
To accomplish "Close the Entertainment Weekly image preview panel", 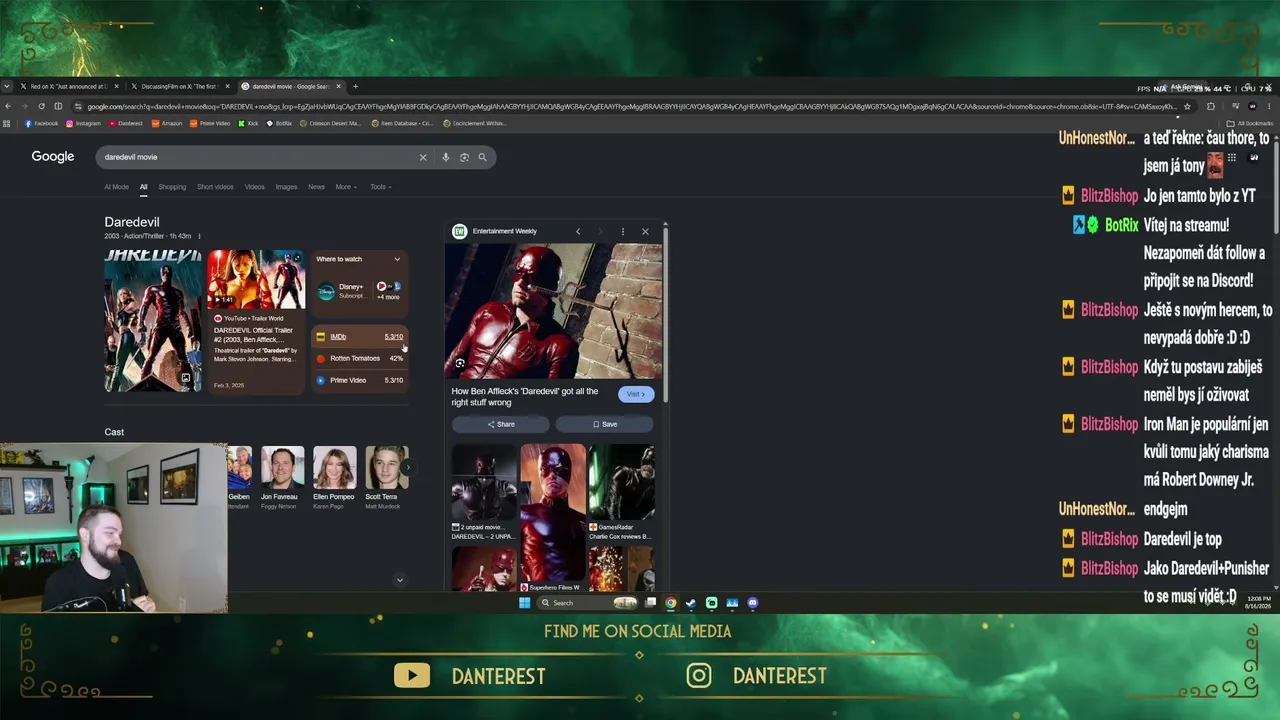I will 645,231.
